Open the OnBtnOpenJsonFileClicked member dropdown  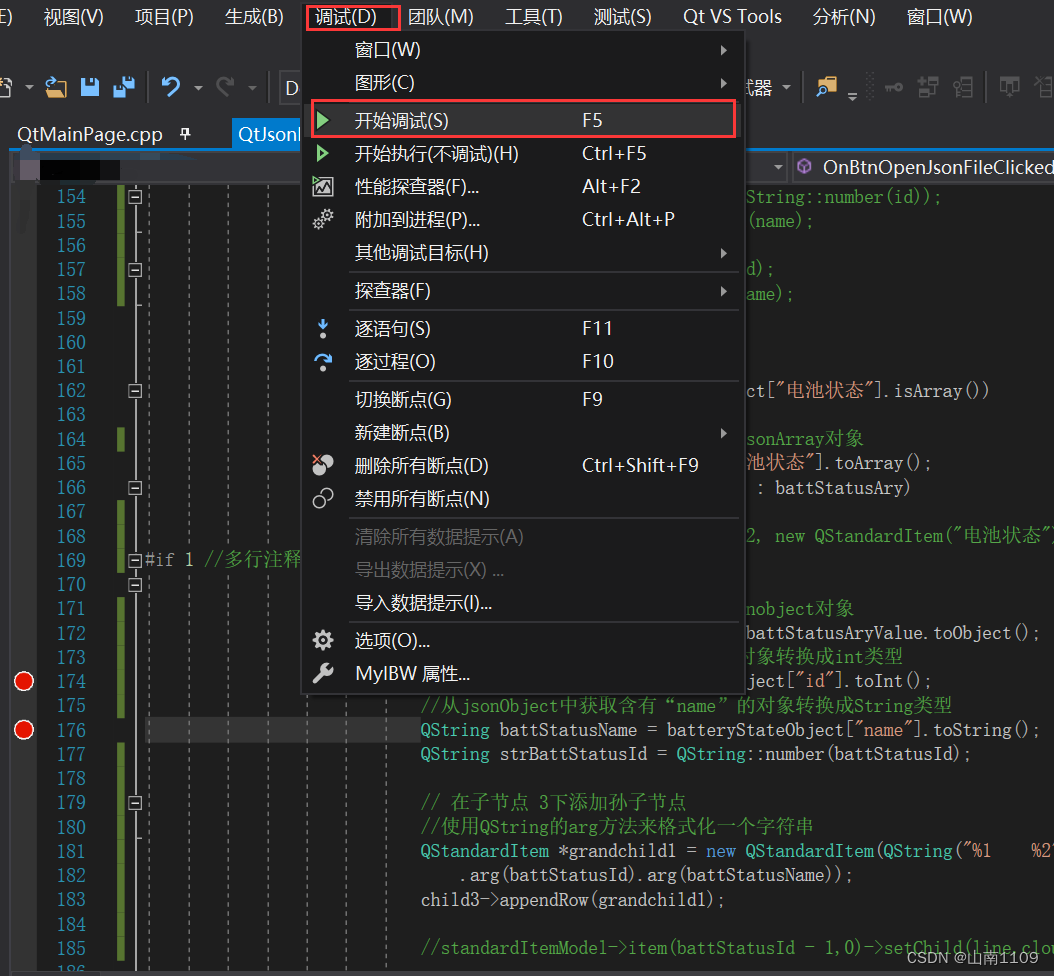pyautogui.click(x=924, y=167)
